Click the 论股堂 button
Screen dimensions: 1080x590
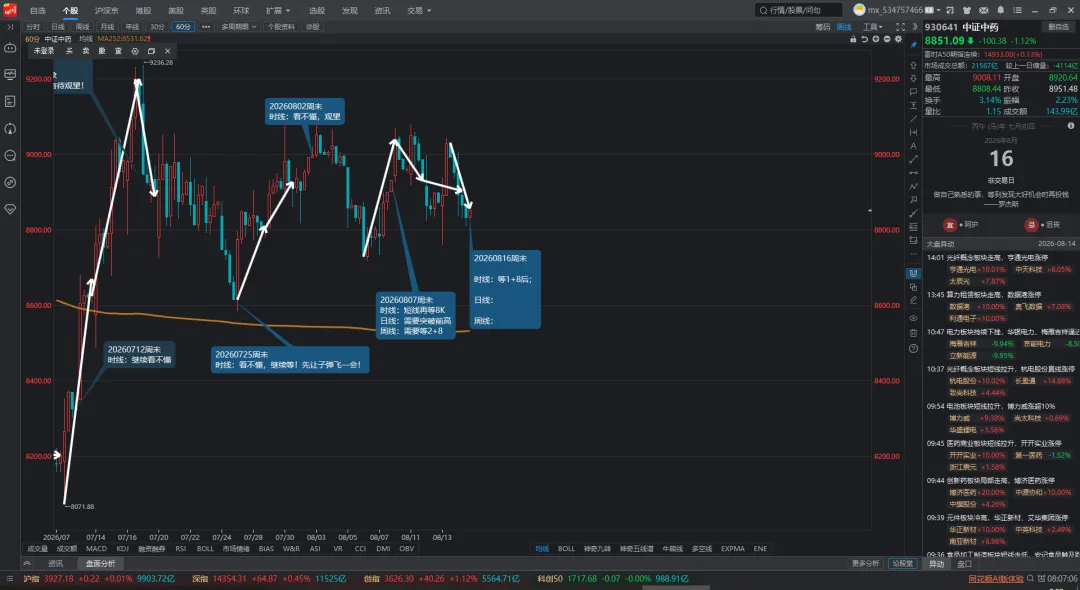pyautogui.click(x=902, y=564)
